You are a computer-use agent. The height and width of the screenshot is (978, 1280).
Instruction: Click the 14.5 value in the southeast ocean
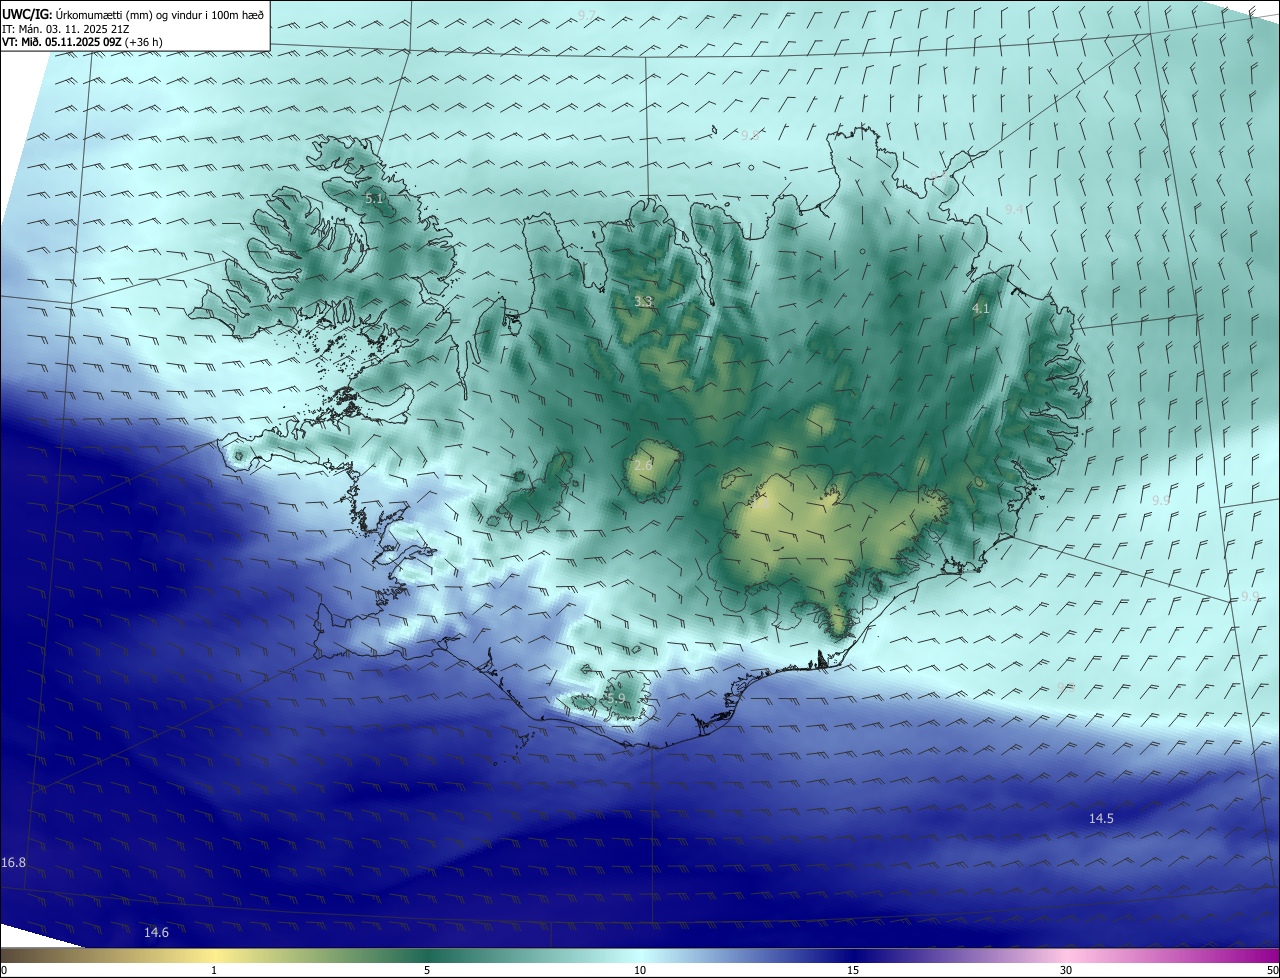point(1101,819)
